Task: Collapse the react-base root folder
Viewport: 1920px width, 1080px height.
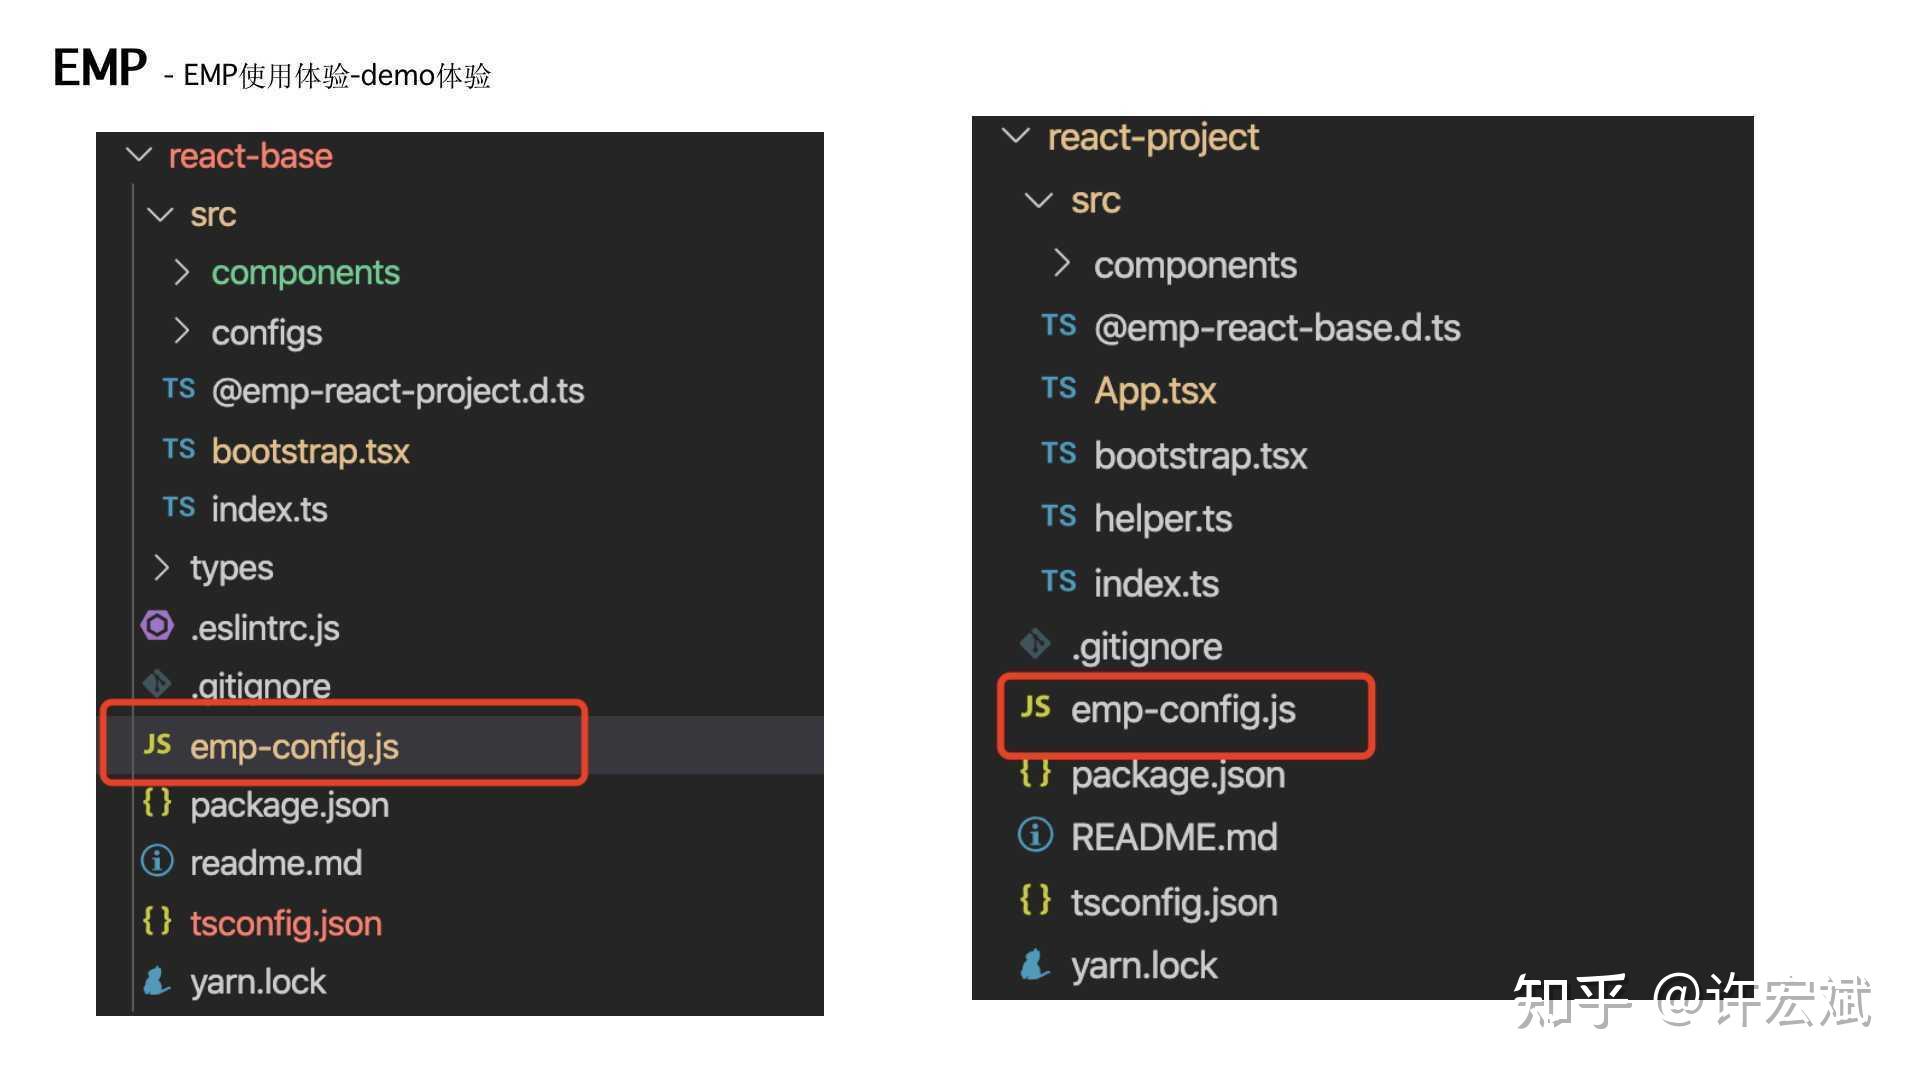Action: pyautogui.click(x=139, y=155)
